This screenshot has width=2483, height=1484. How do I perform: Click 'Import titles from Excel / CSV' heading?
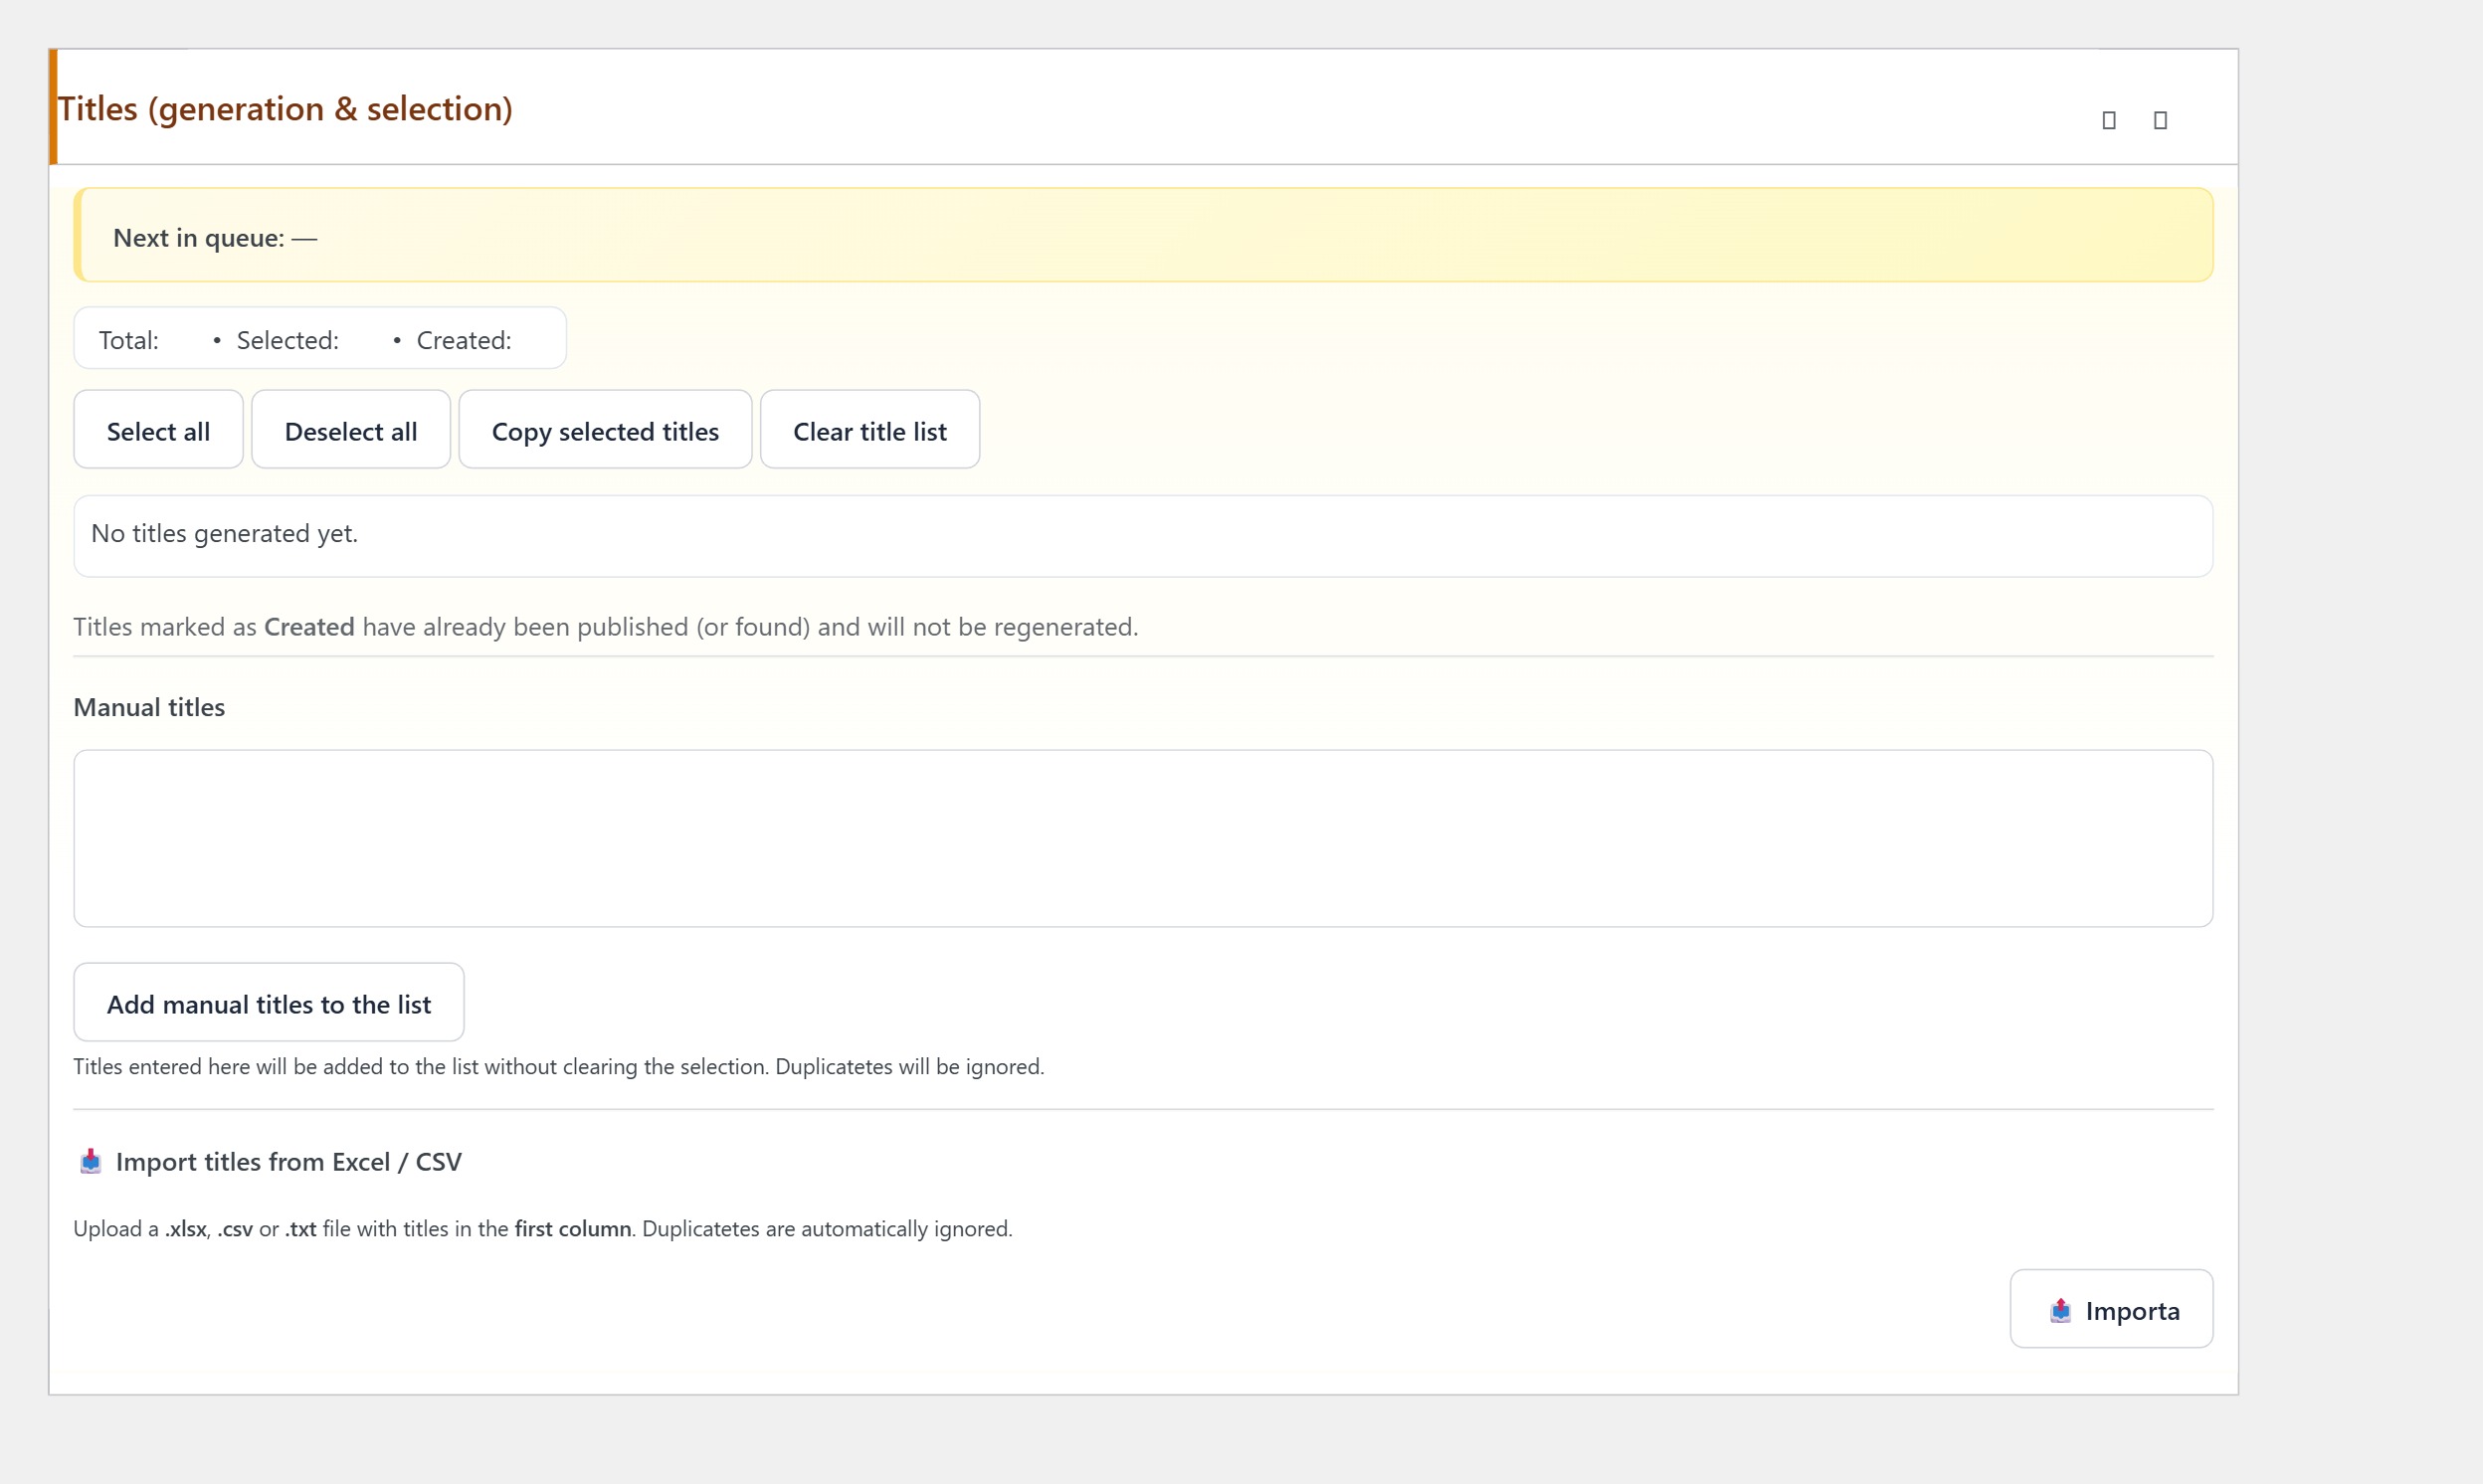point(289,1162)
